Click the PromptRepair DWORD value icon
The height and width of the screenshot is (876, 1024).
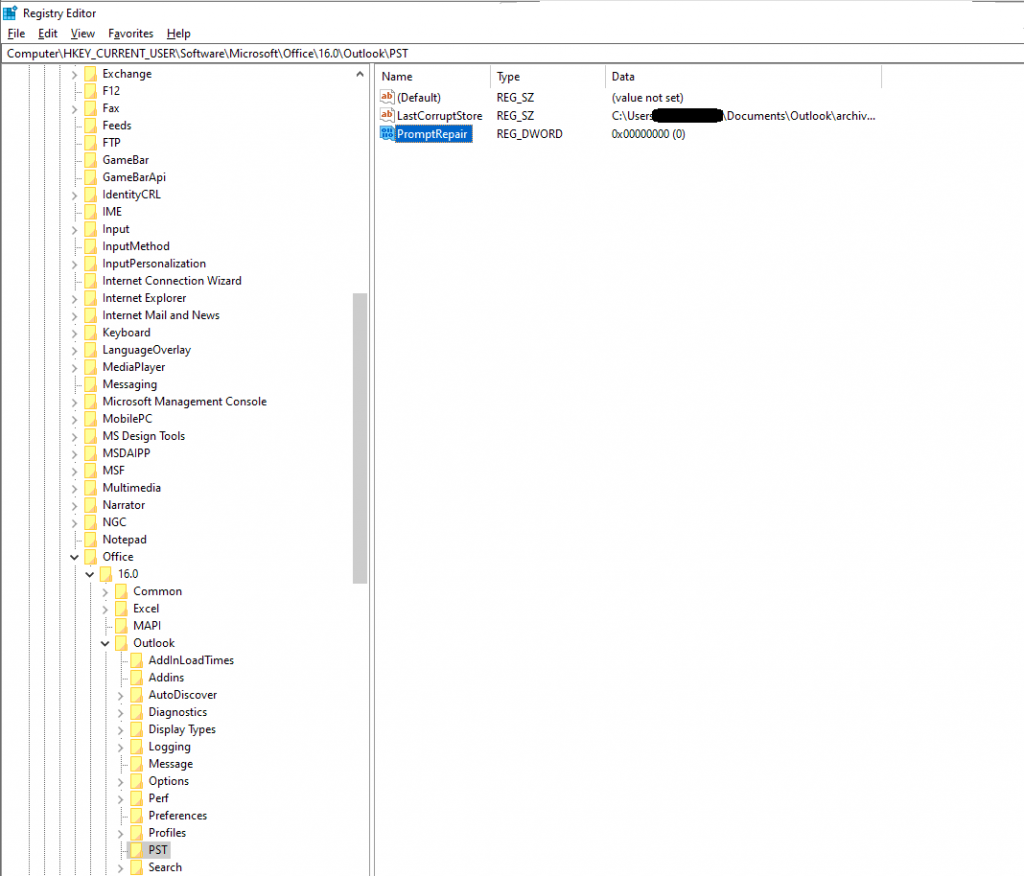[387, 134]
